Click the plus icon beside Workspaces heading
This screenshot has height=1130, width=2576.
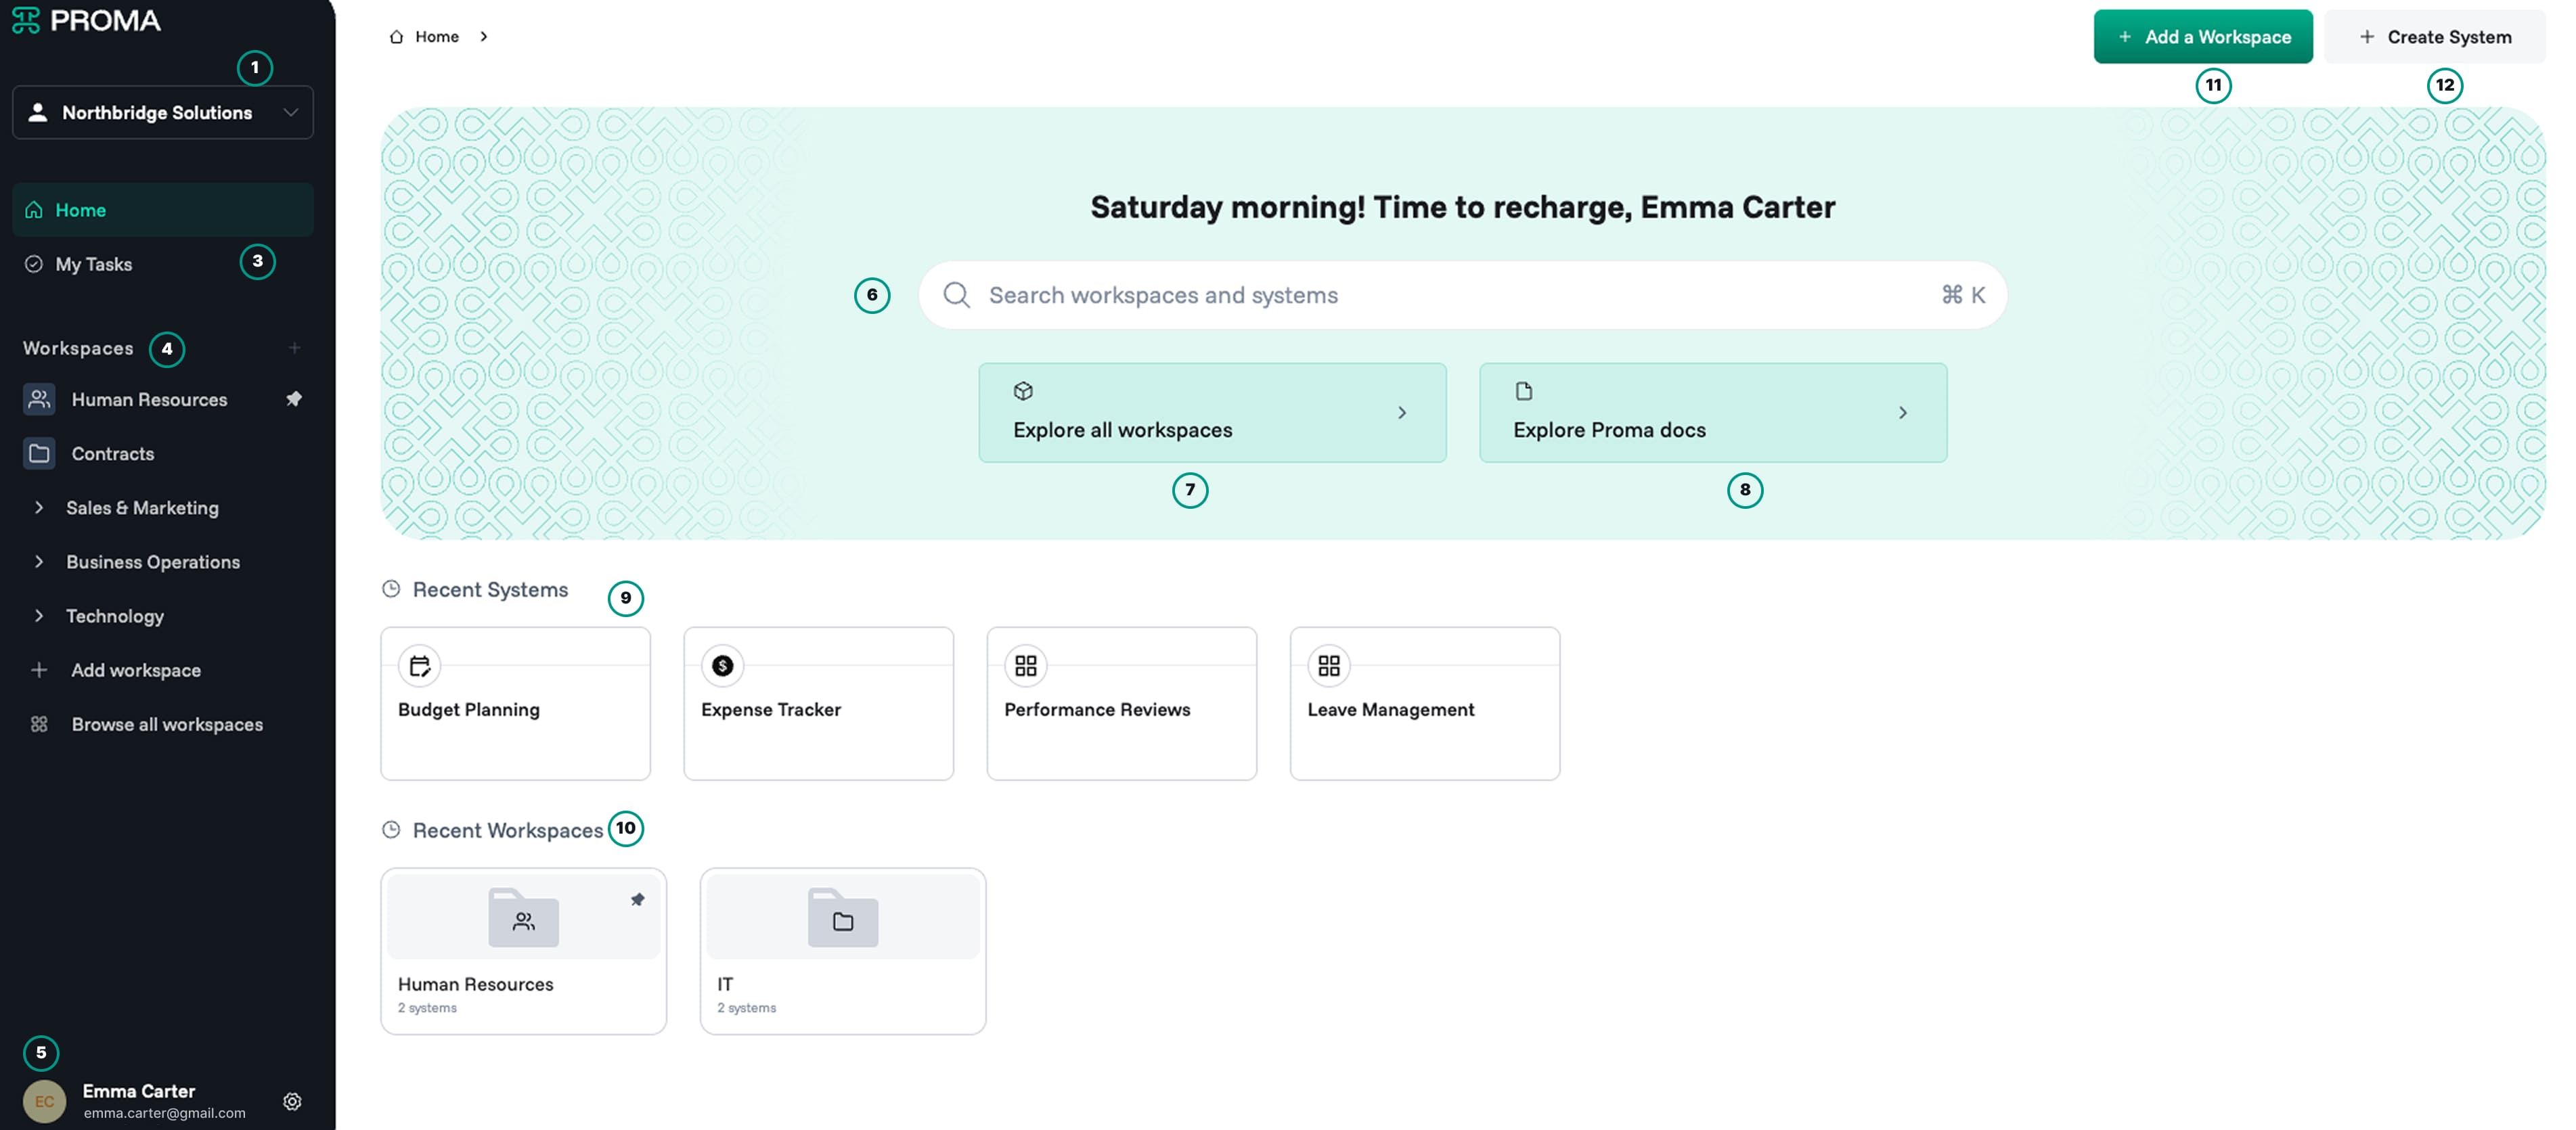pos(294,348)
